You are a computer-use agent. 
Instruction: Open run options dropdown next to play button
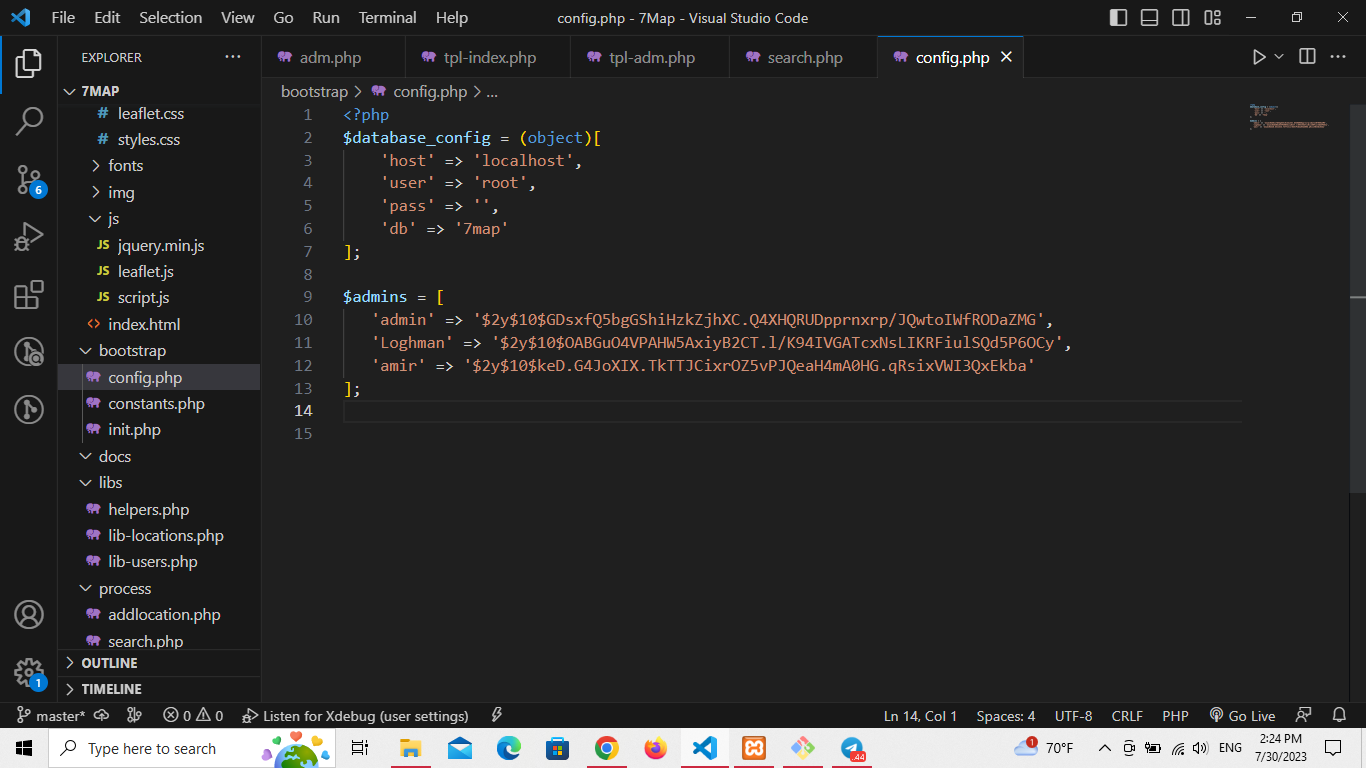coord(1279,57)
